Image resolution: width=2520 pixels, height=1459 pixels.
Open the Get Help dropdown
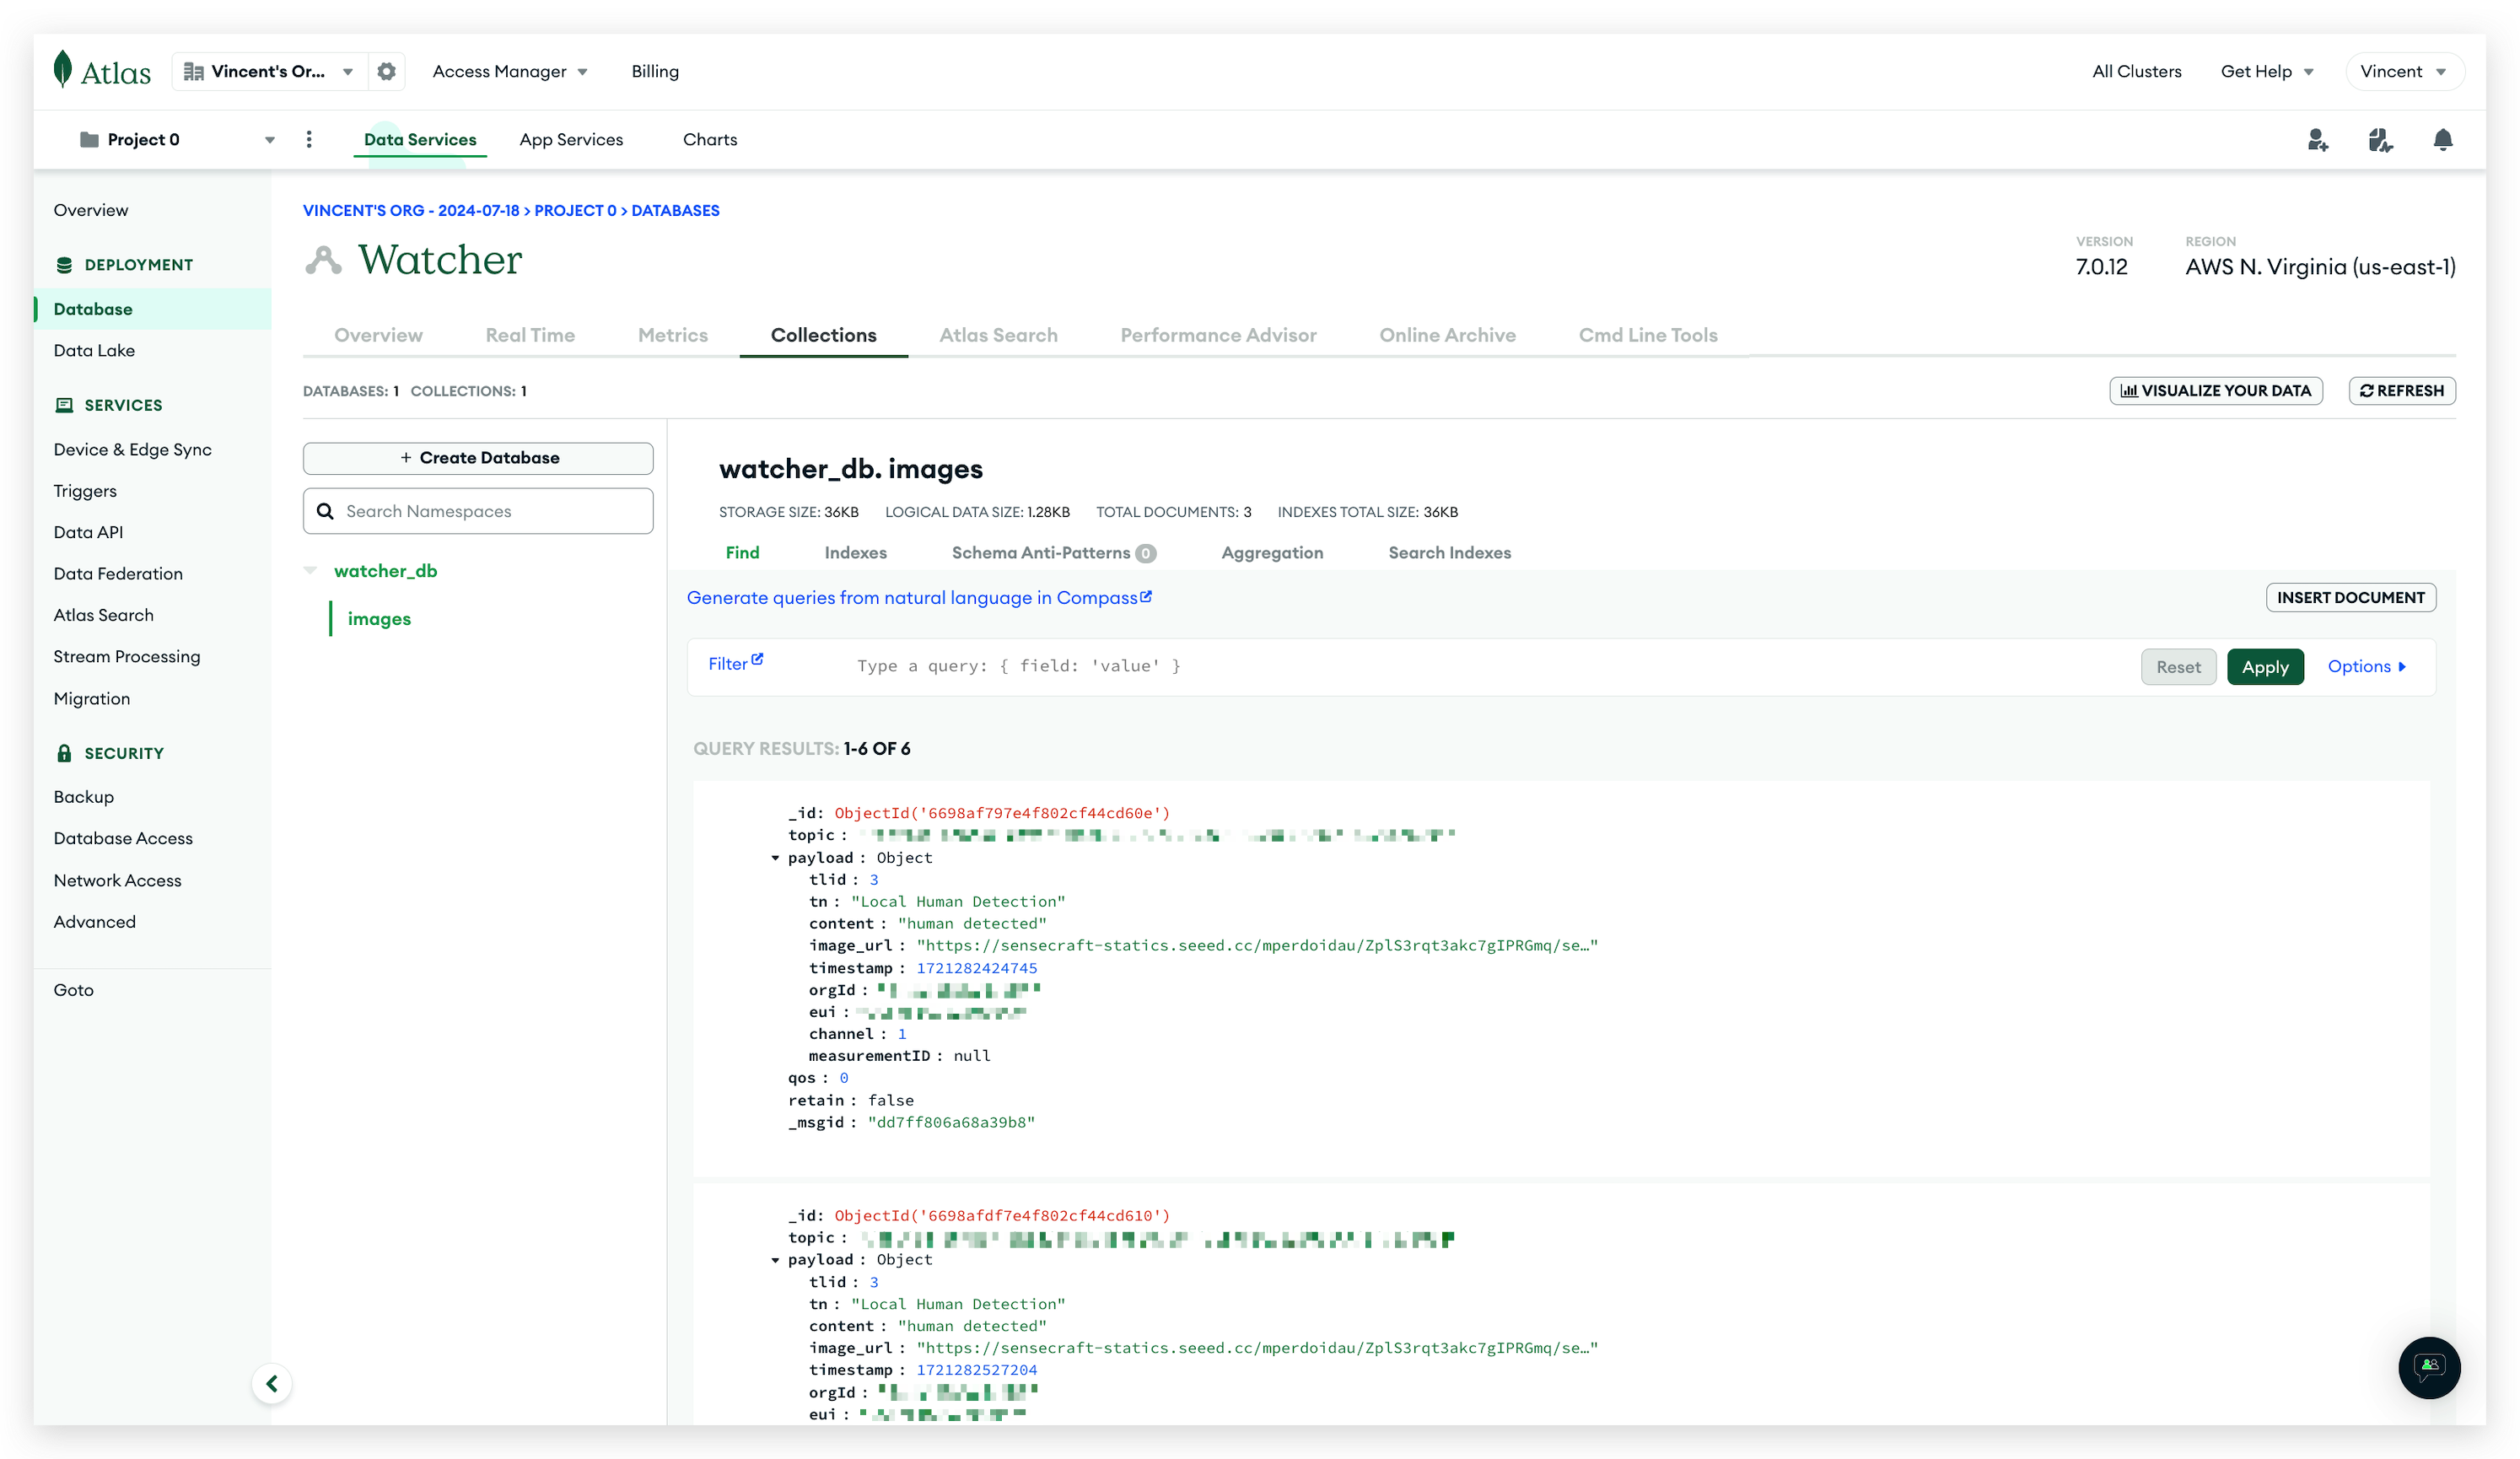2267,71
